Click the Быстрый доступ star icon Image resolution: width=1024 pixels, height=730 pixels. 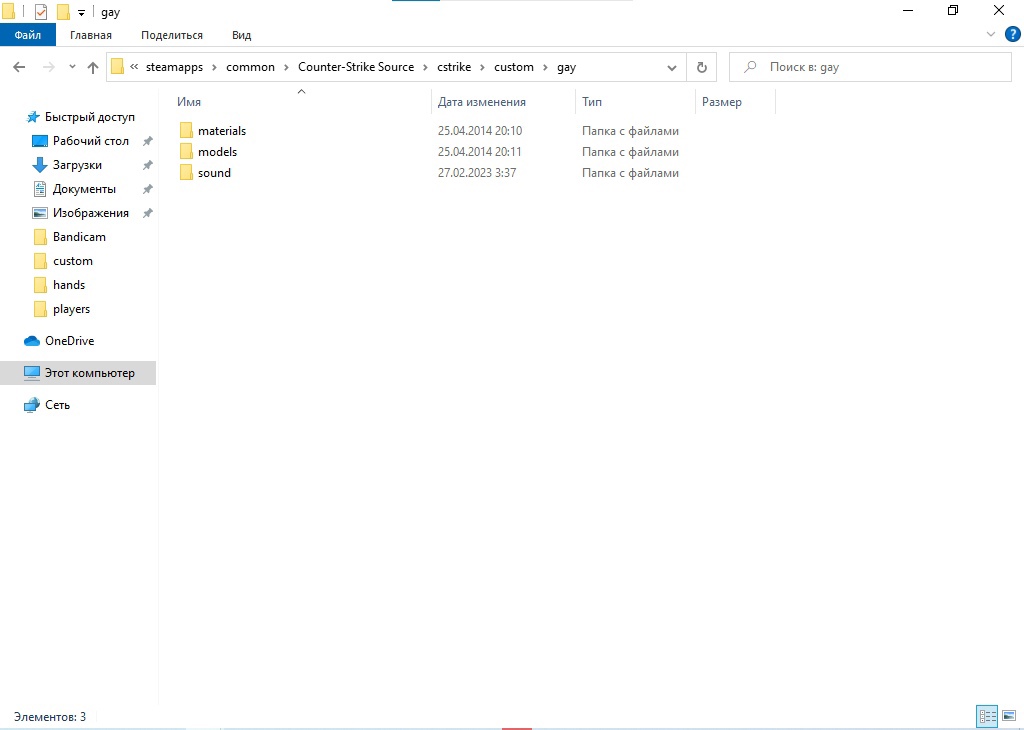pyautogui.click(x=33, y=117)
